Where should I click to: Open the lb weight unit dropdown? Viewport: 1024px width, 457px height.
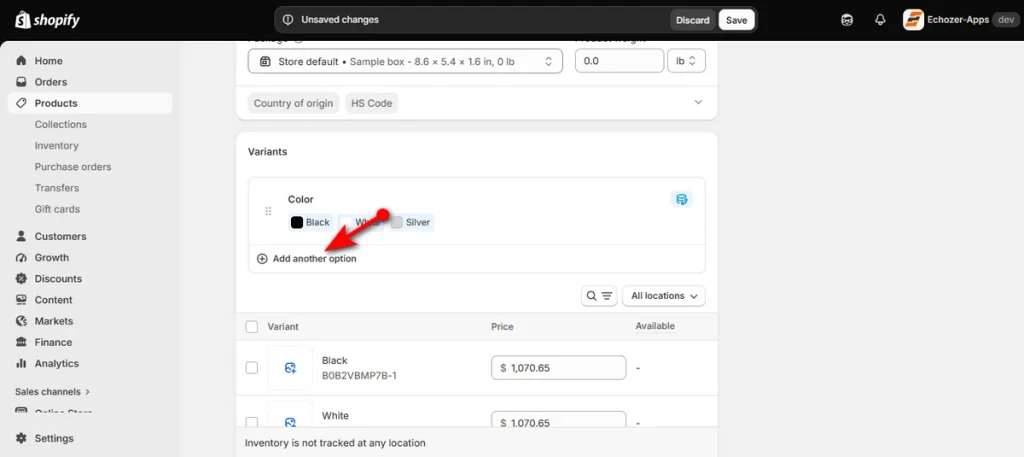coord(686,61)
